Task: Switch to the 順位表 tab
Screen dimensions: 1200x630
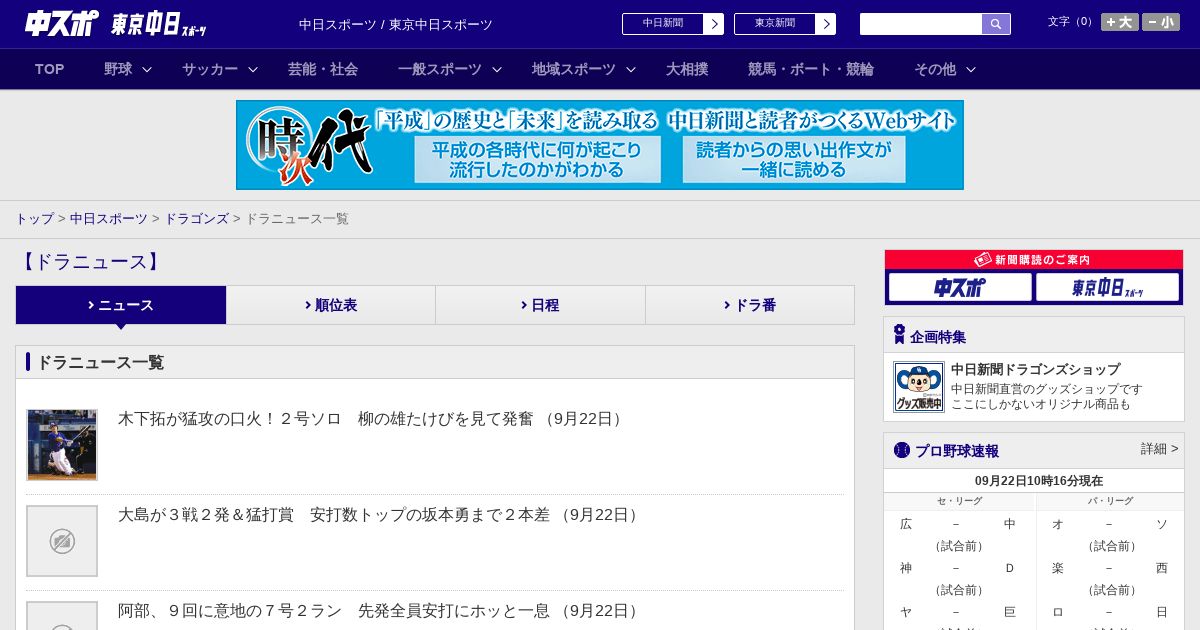Action: (331, 305)
